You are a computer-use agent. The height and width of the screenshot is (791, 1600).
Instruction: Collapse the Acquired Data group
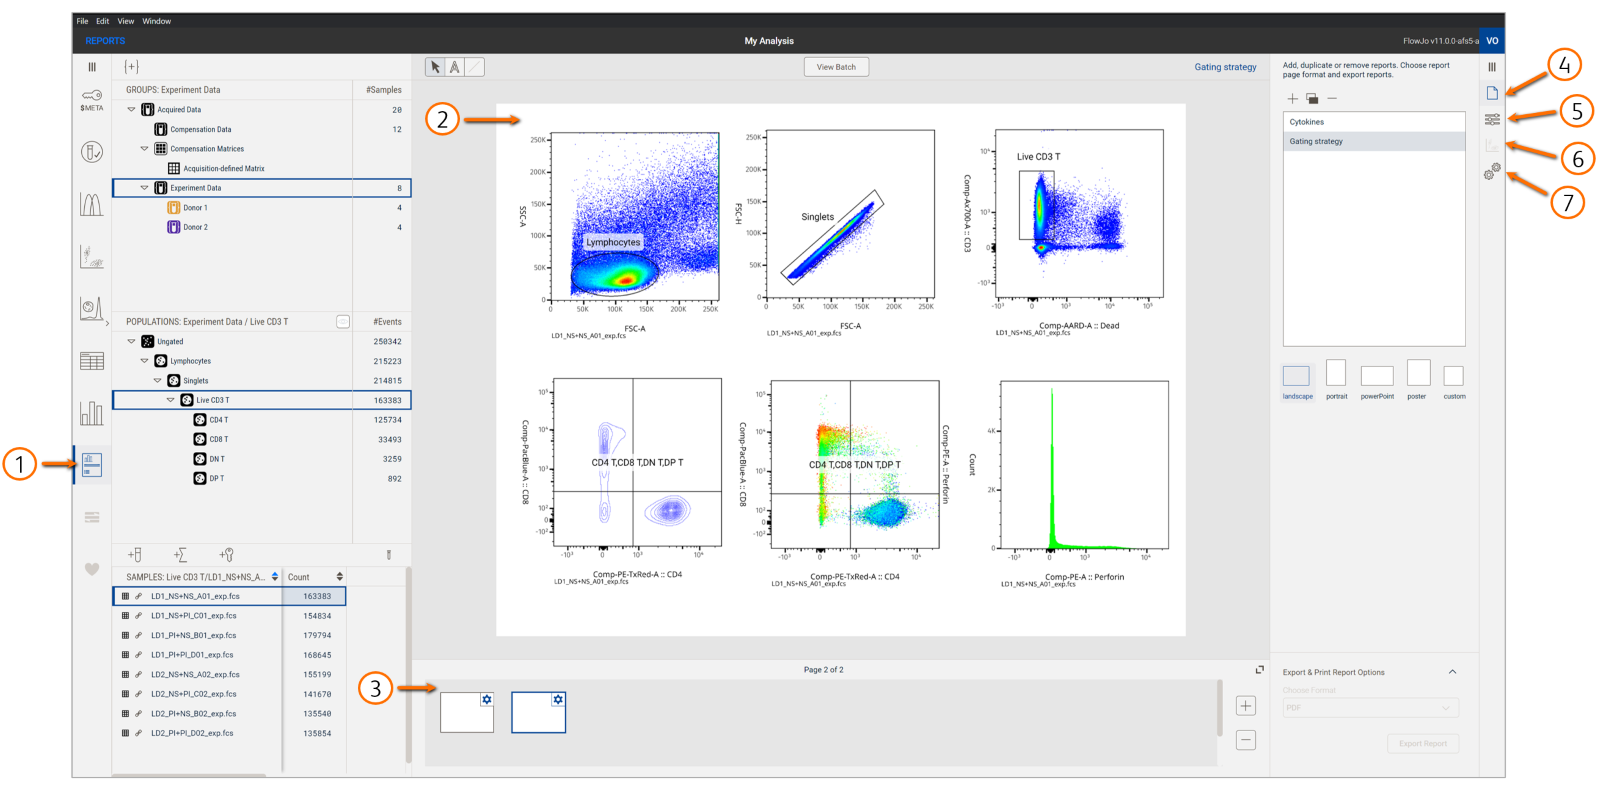tap(132, 110)
